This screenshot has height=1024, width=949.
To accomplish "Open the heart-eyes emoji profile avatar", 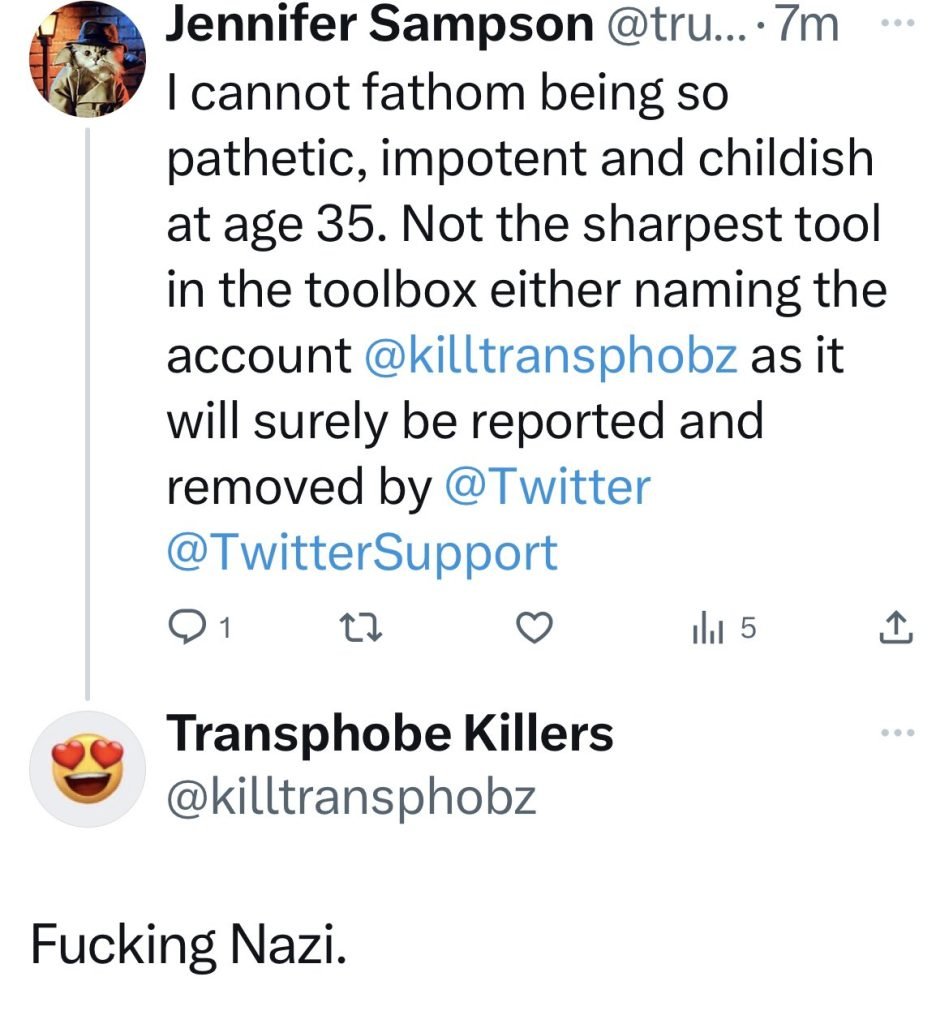I will (x=88, y=769).
